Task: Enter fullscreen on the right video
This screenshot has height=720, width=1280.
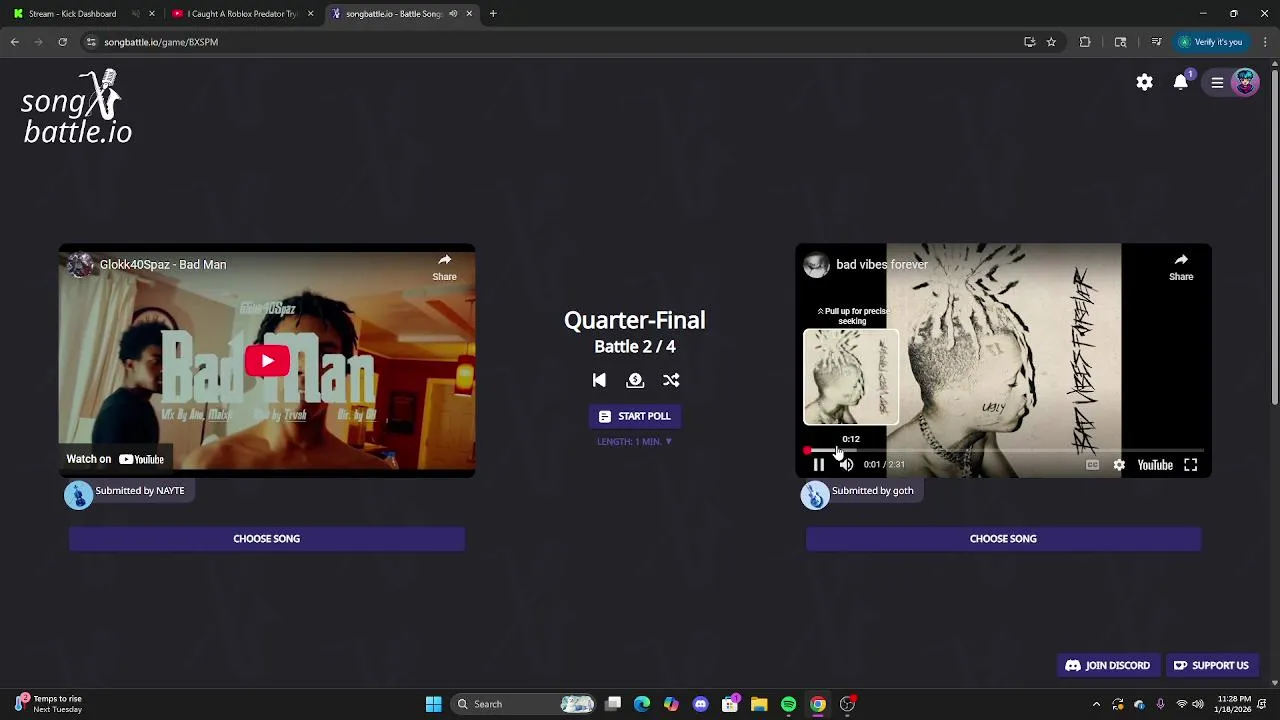Action: 1190,465
